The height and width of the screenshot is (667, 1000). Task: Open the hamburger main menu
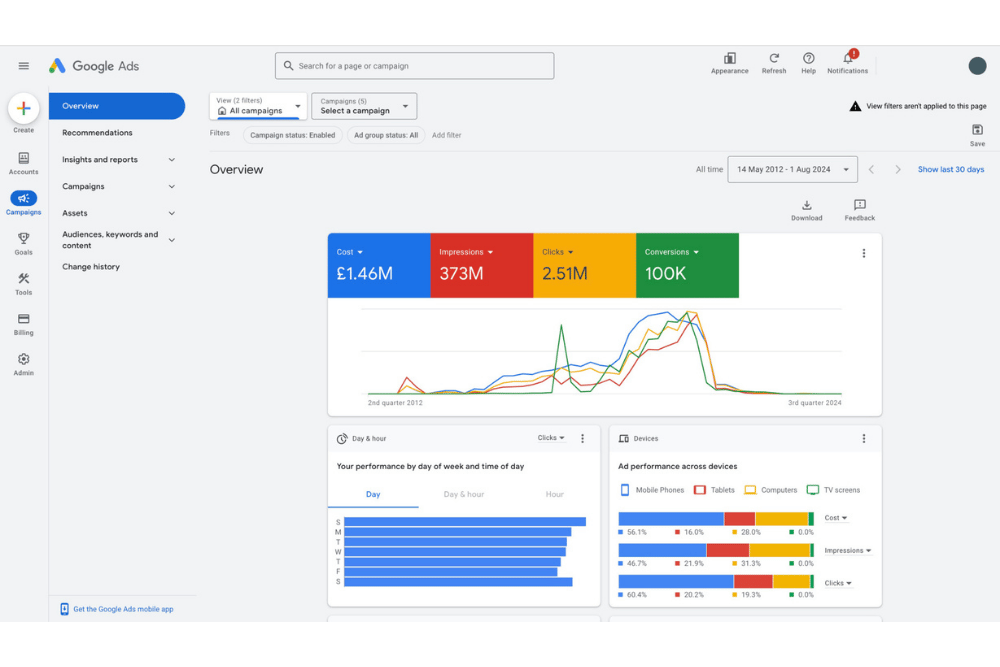24,66
